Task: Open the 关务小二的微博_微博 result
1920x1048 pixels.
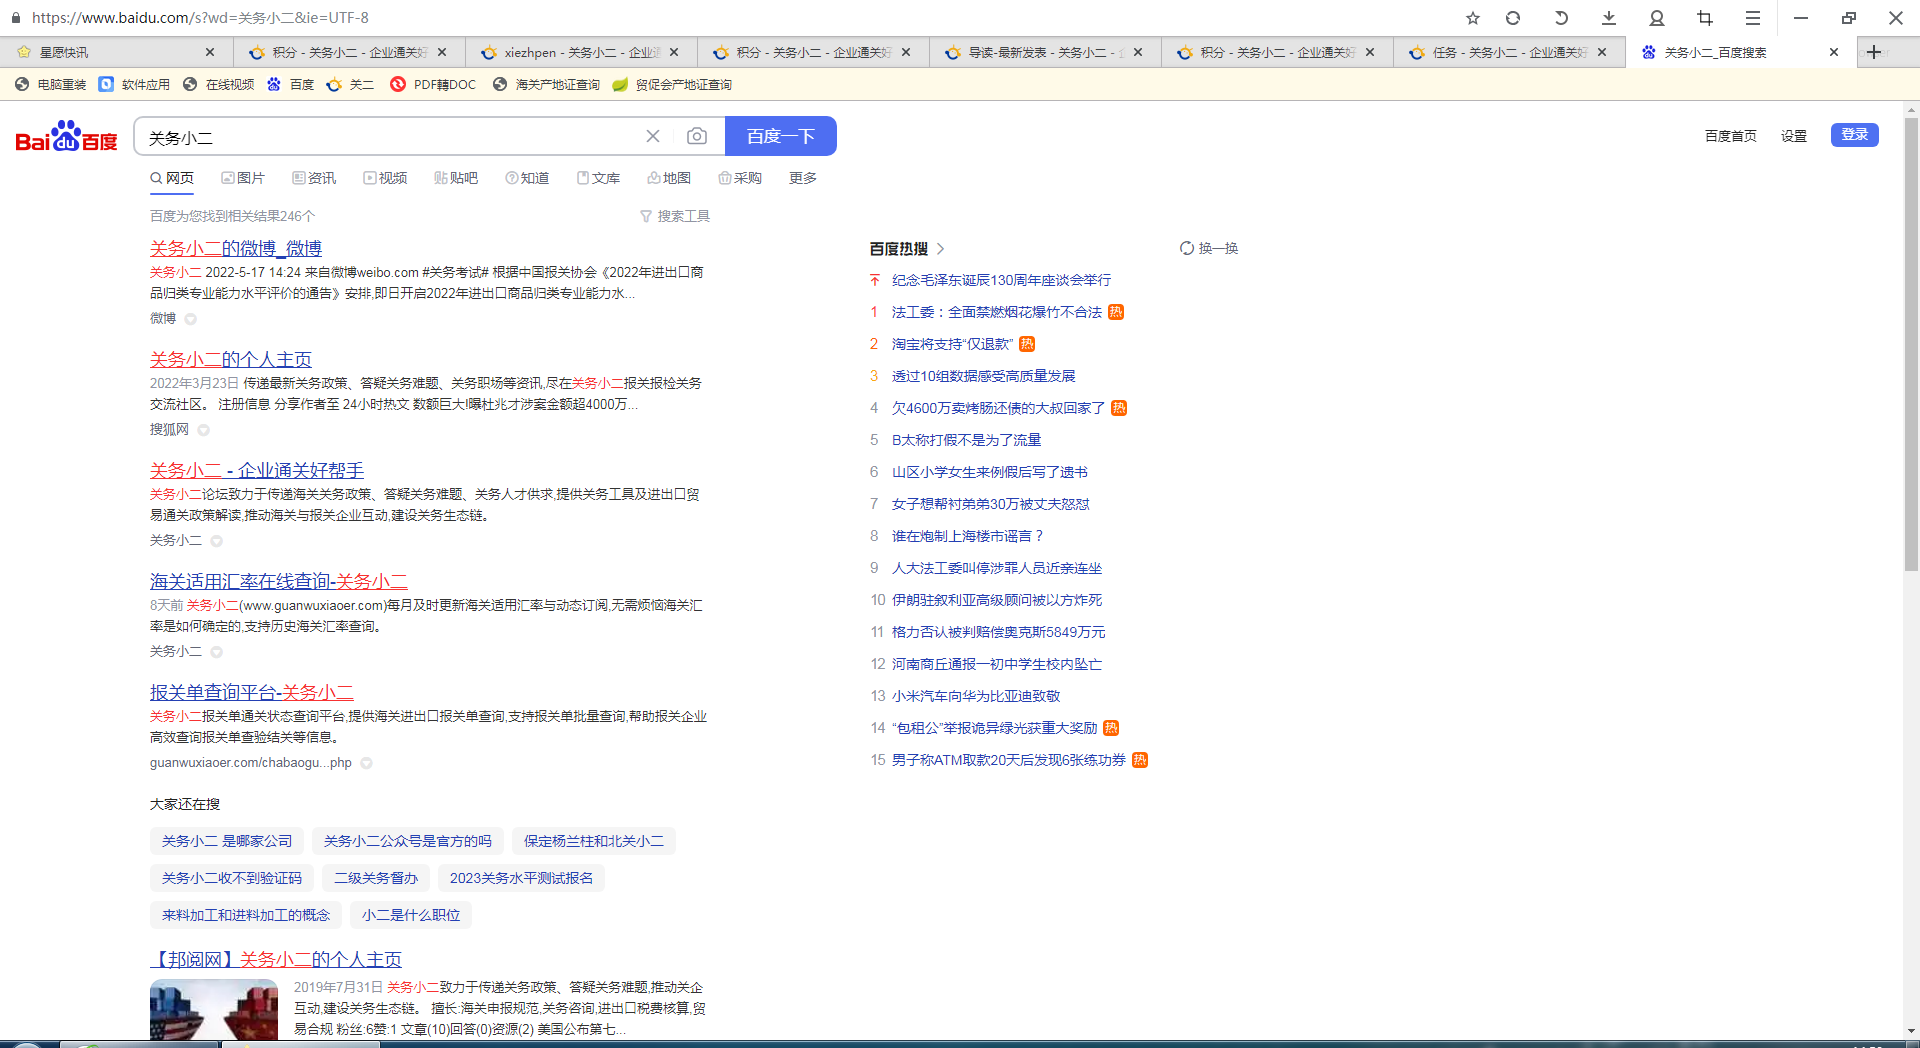Action: [x=236, y=248]
